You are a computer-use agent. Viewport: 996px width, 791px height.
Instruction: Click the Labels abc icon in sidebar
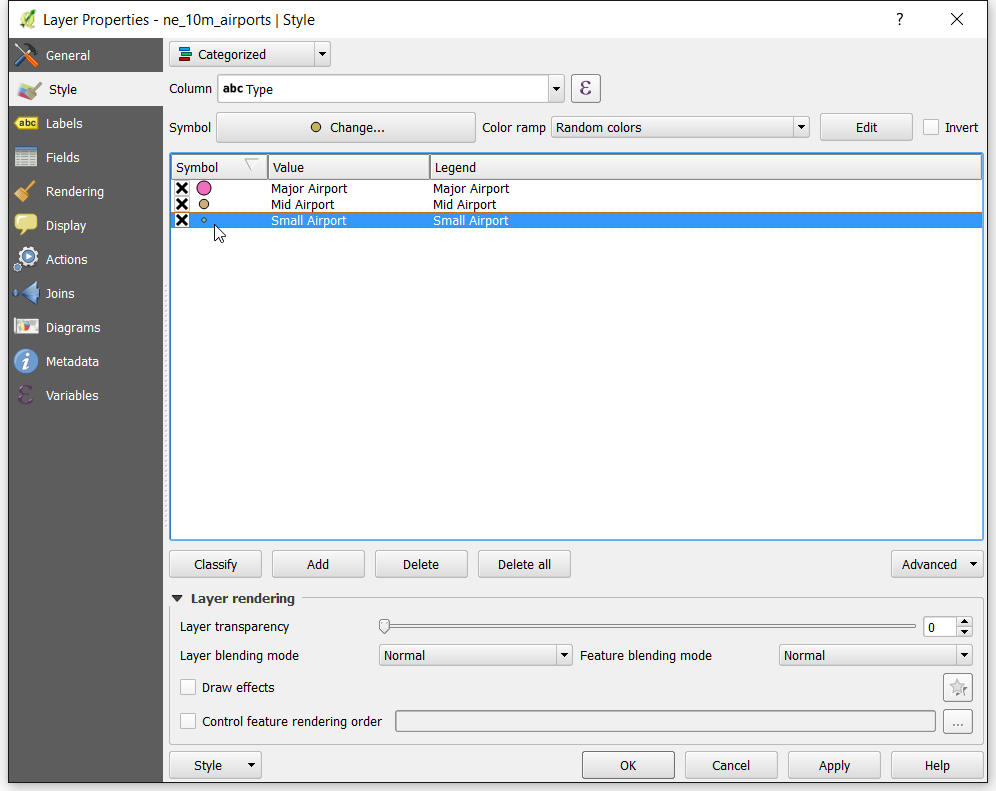coord(27,123)
